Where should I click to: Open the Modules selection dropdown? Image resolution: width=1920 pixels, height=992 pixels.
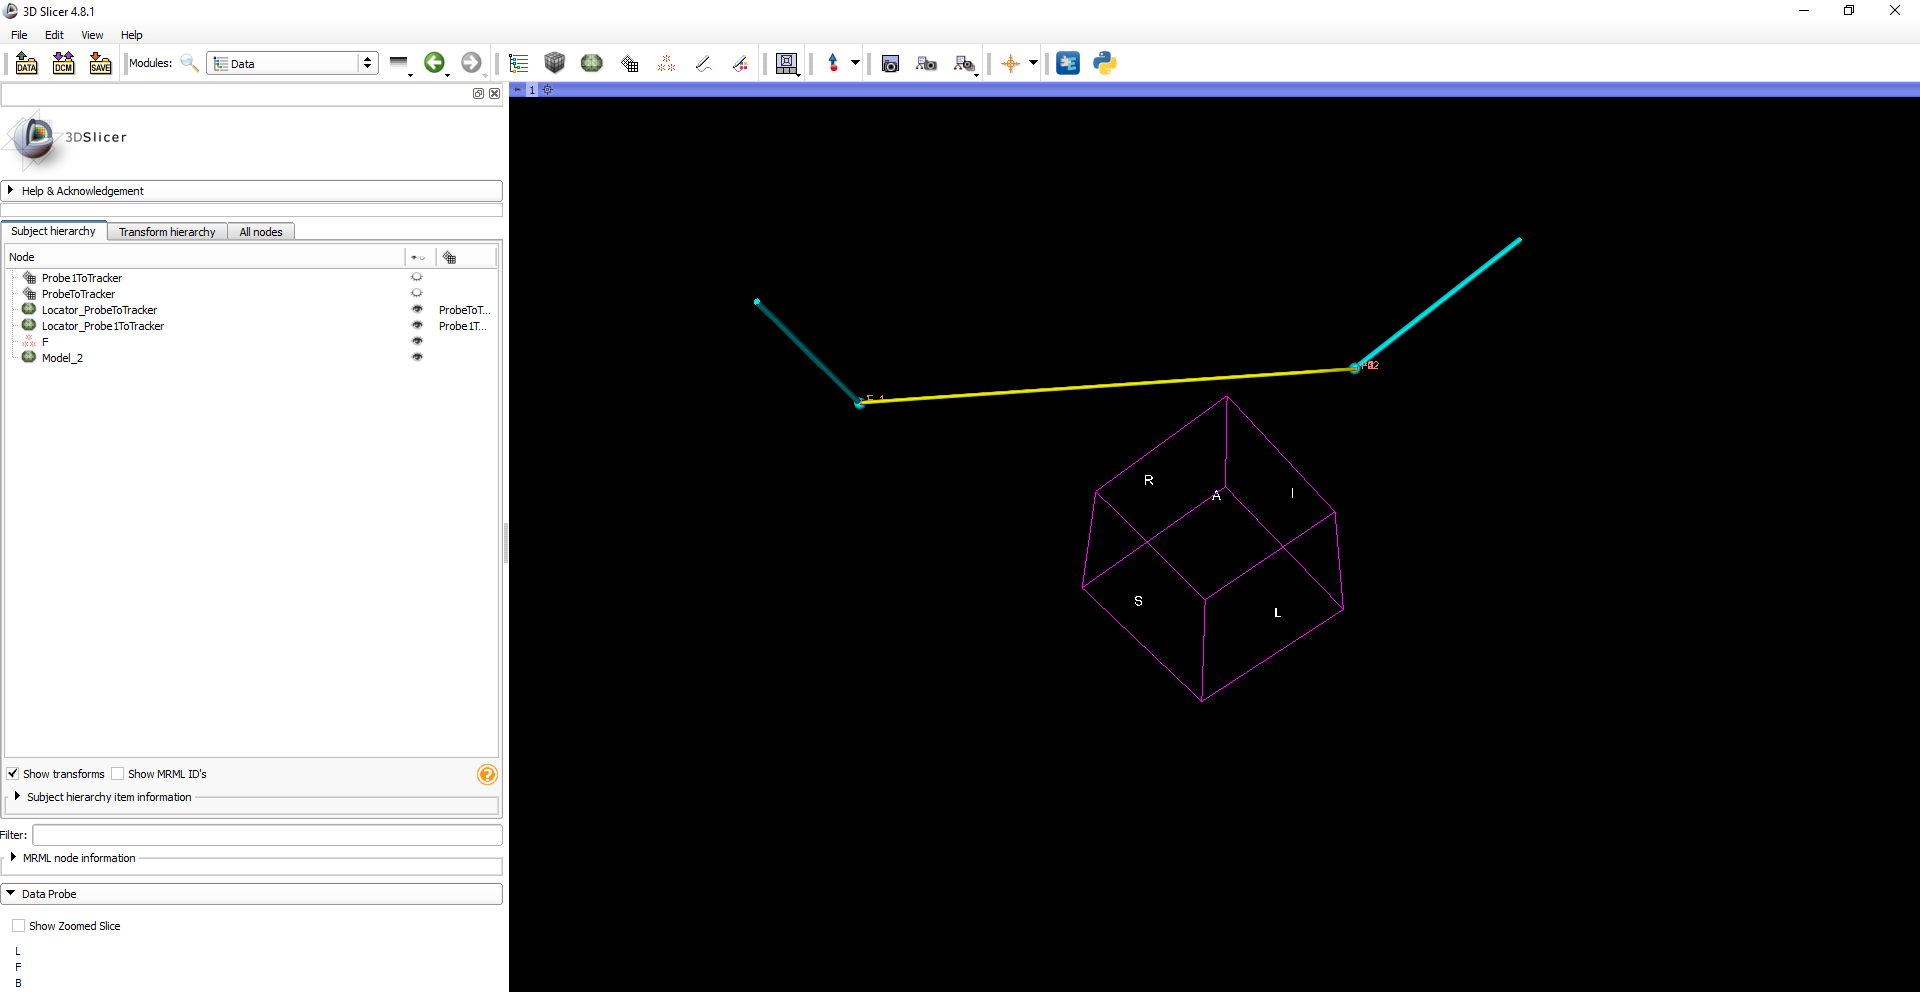click(292, 63)
